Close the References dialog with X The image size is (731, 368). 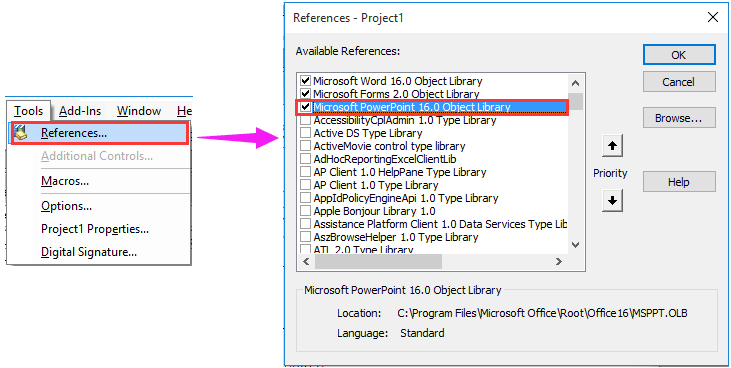point(713,18)
